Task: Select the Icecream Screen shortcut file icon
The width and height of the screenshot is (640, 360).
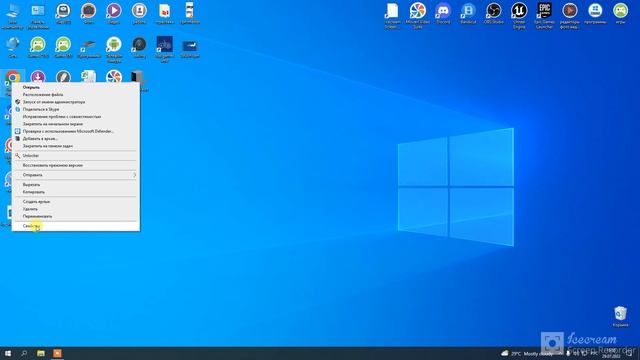Action: 392,16
